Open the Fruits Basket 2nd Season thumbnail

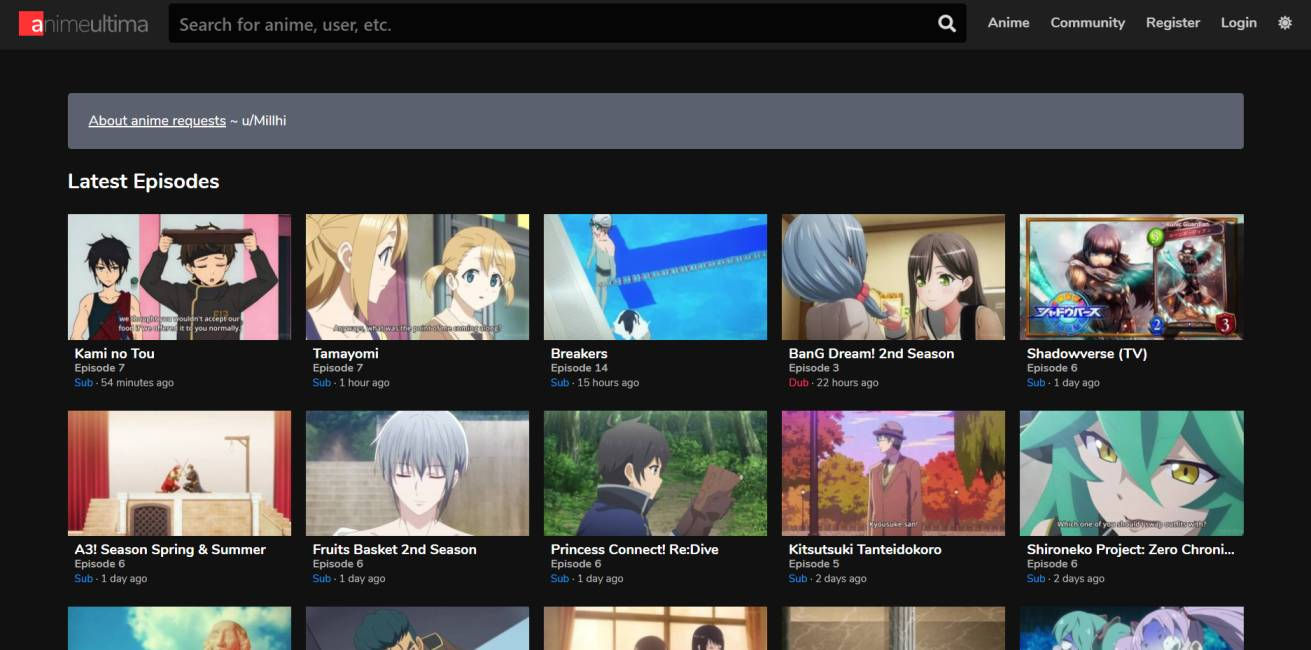tap(418, 473)
